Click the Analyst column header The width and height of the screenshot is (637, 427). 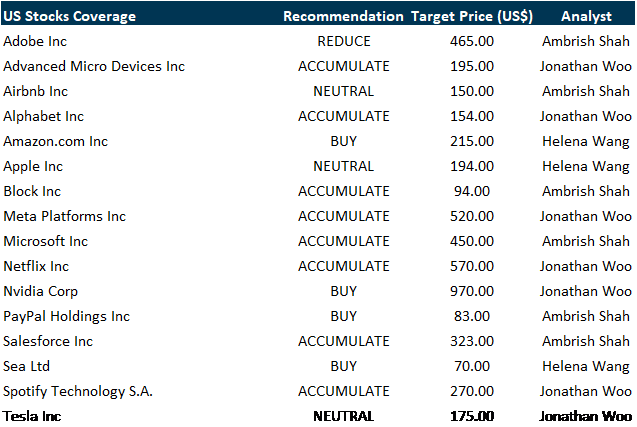[x=586, y=16]
